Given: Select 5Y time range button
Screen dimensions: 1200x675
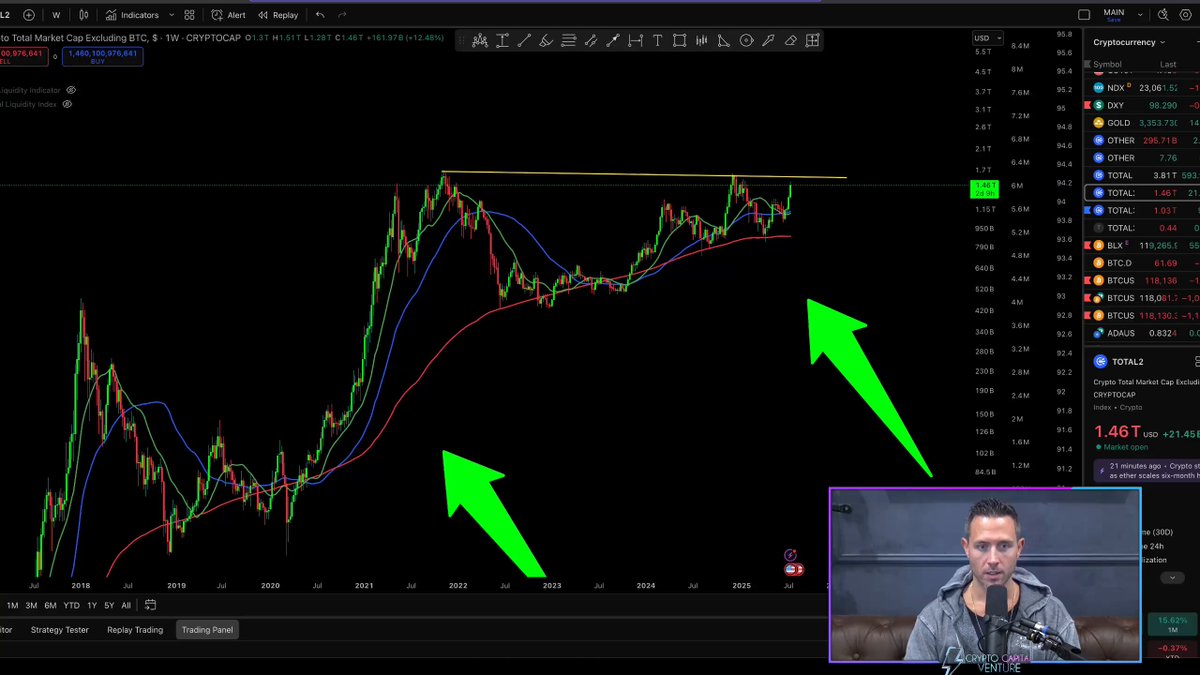Looking at the screenshot, I should coord(109,605).
